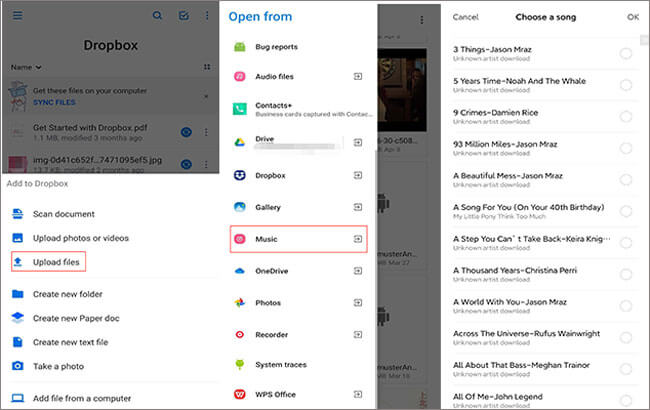Click the song list scrollbar thumb
This screenshot has width=650, height=410.
click(x=644, y=40)
